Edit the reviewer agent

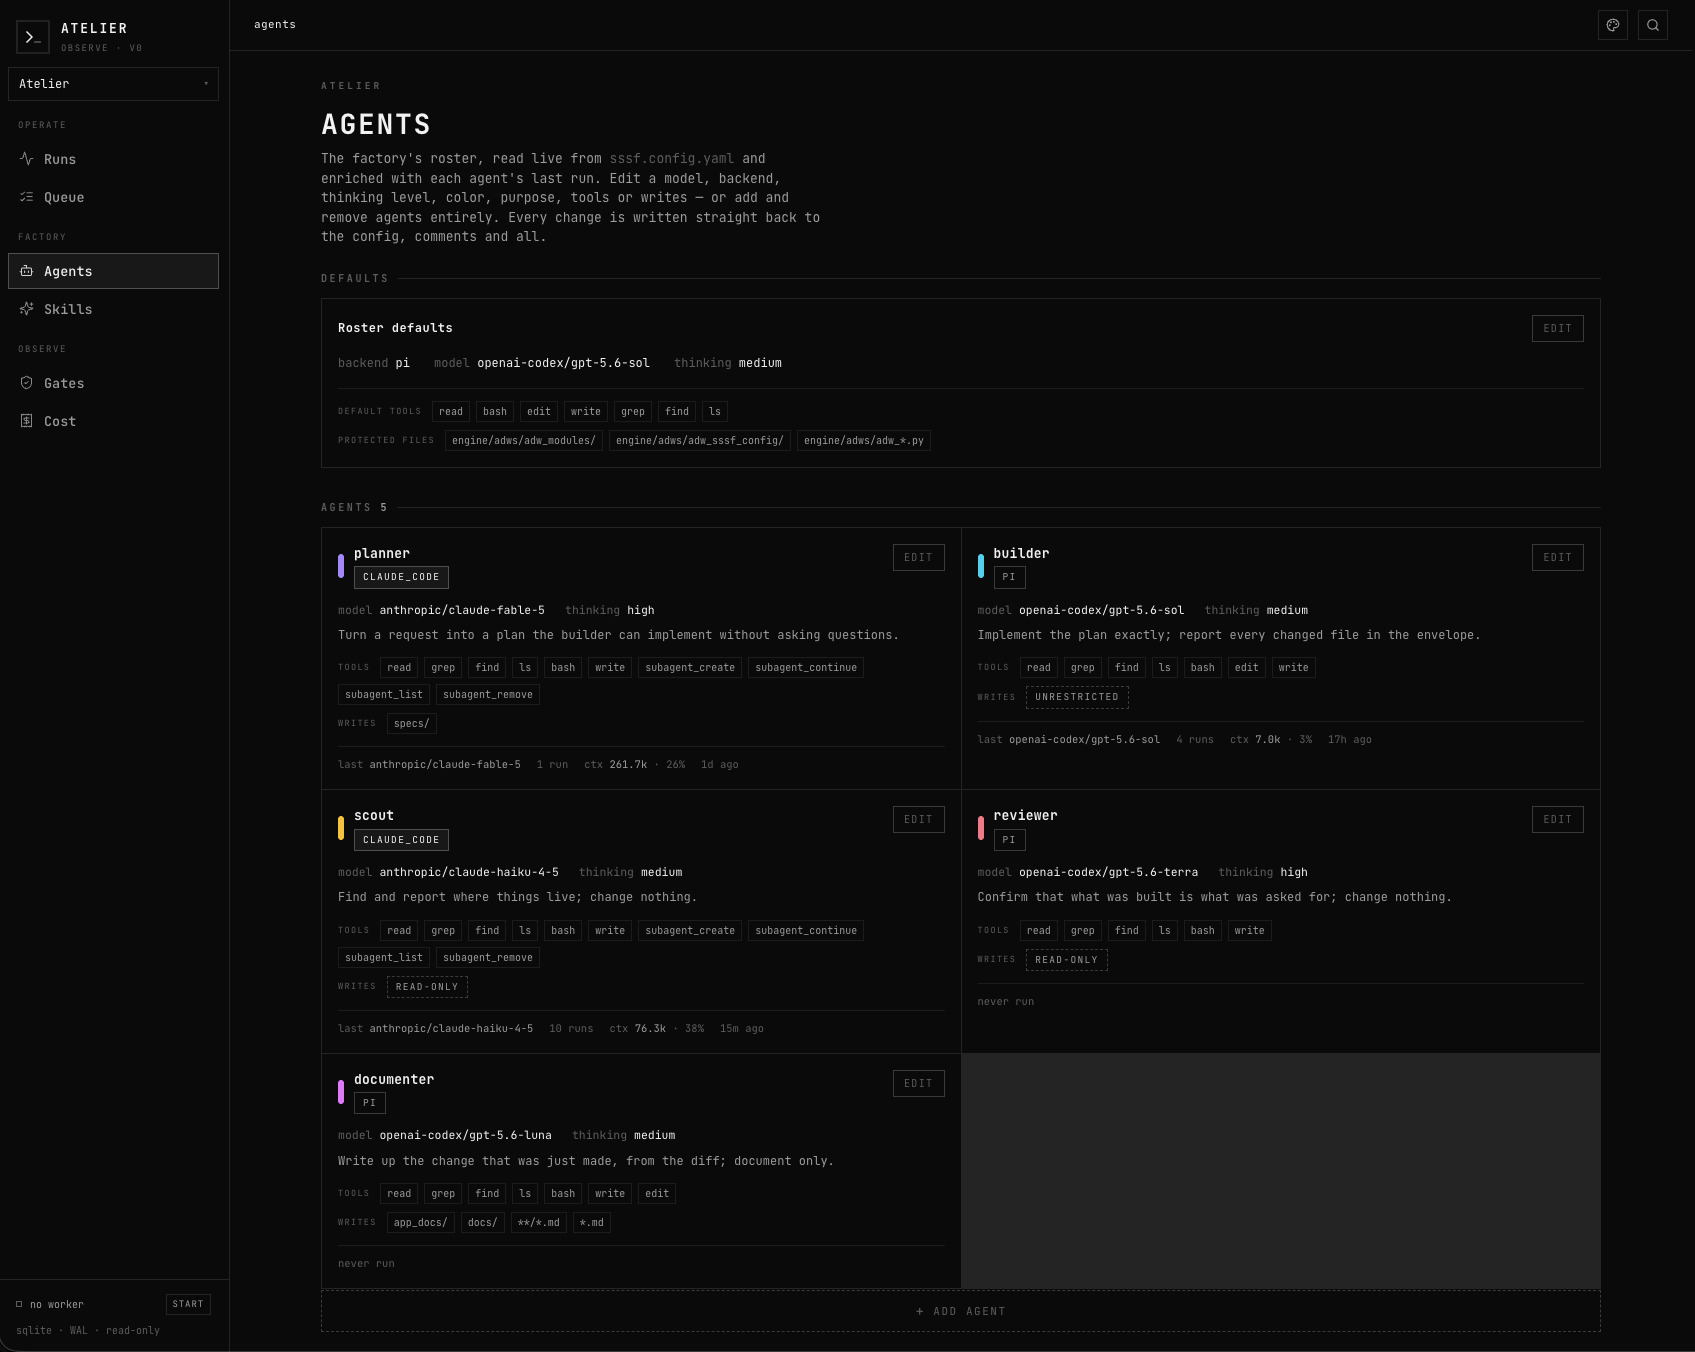coord(1557,819)
